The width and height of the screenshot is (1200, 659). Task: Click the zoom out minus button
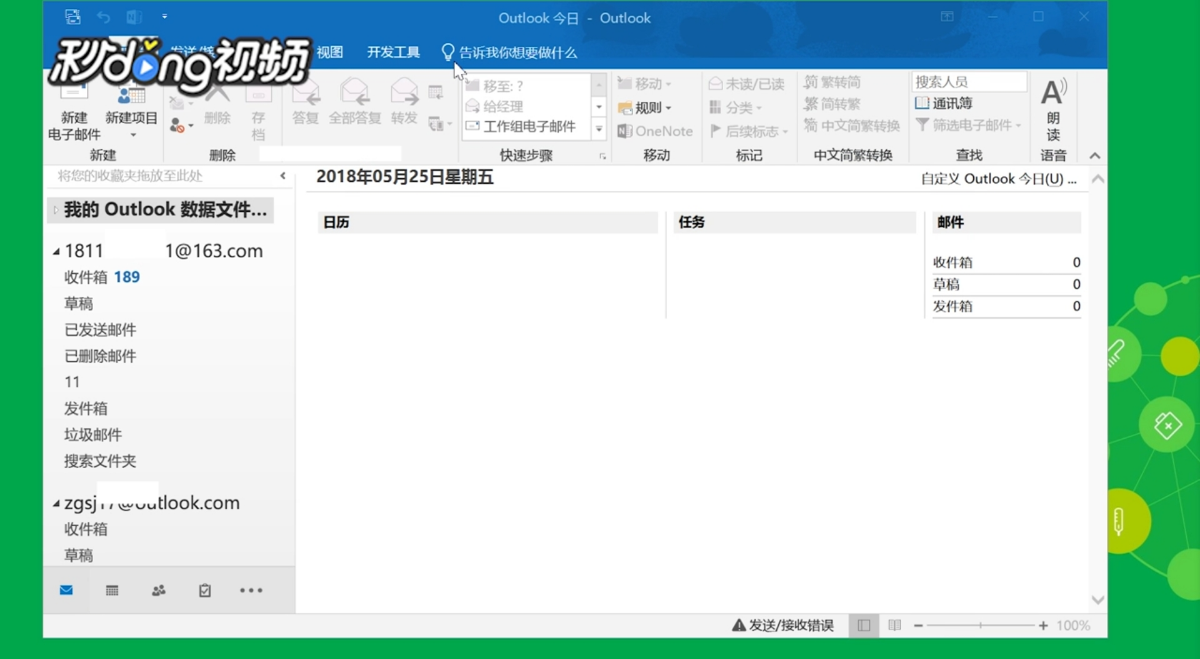918,625
